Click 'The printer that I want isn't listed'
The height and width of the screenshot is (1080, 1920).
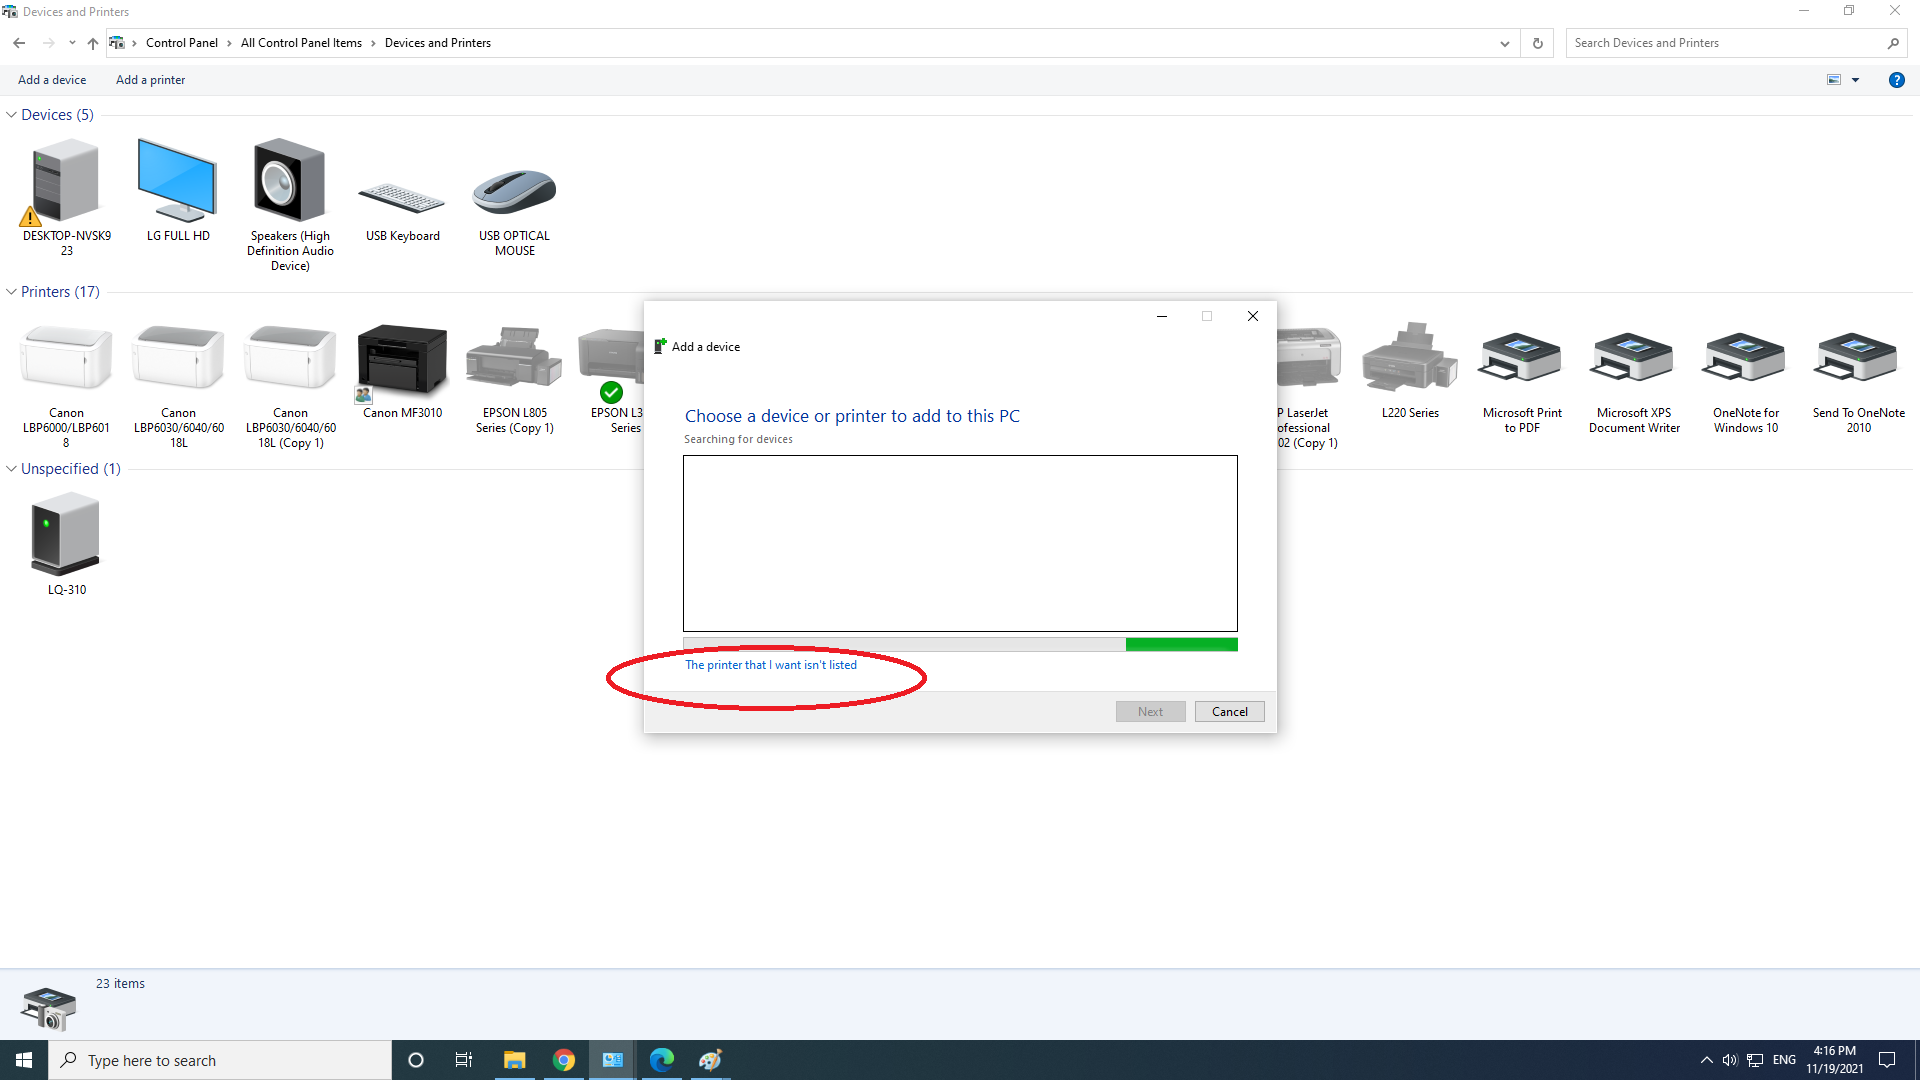(770, 665)
